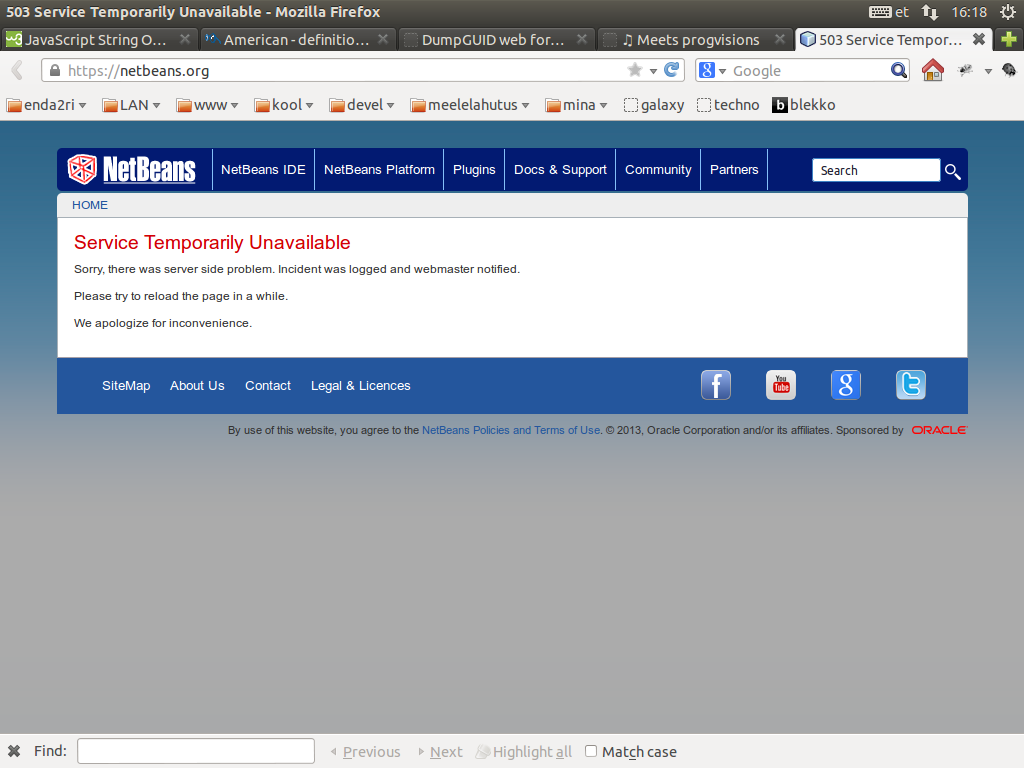Open Partners menu item
1024x768 pixels.
pyautogui.click(x=734, y=169)
